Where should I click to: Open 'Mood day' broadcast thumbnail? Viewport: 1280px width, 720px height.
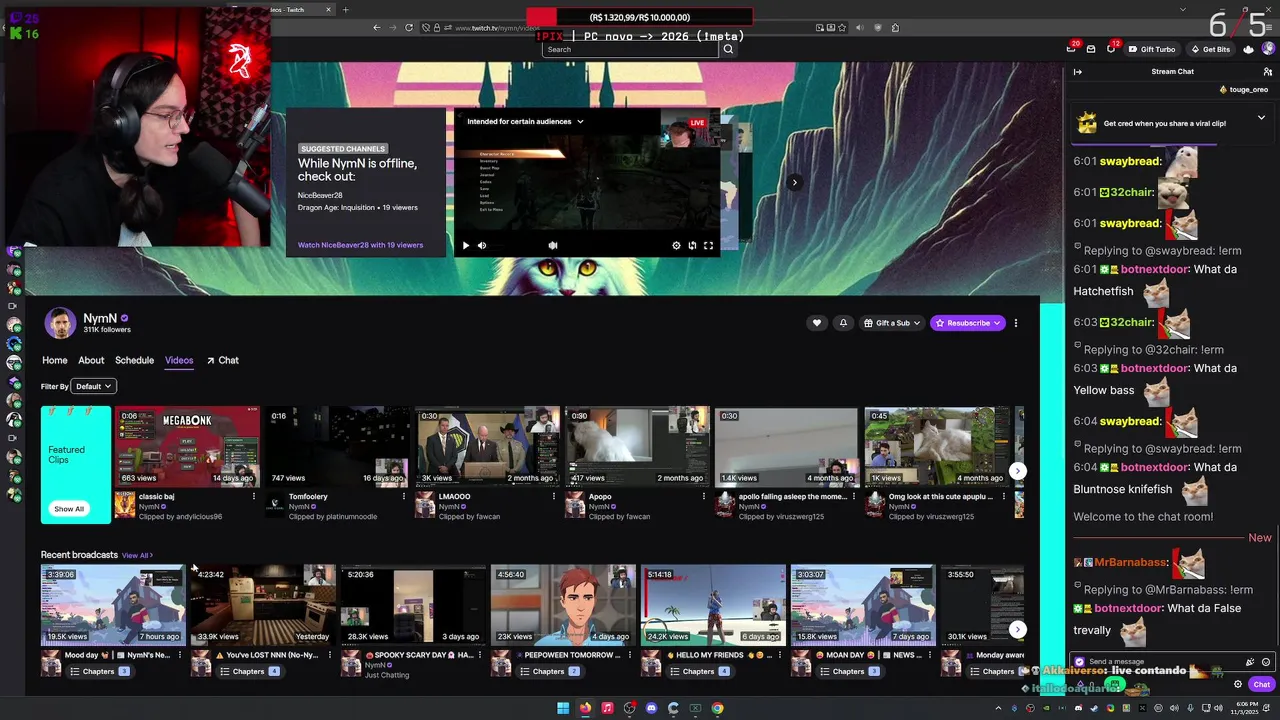pos(113,604)
